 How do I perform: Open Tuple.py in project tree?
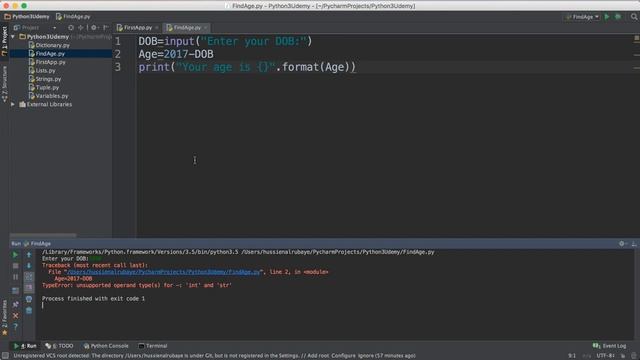tap(44, 87)
